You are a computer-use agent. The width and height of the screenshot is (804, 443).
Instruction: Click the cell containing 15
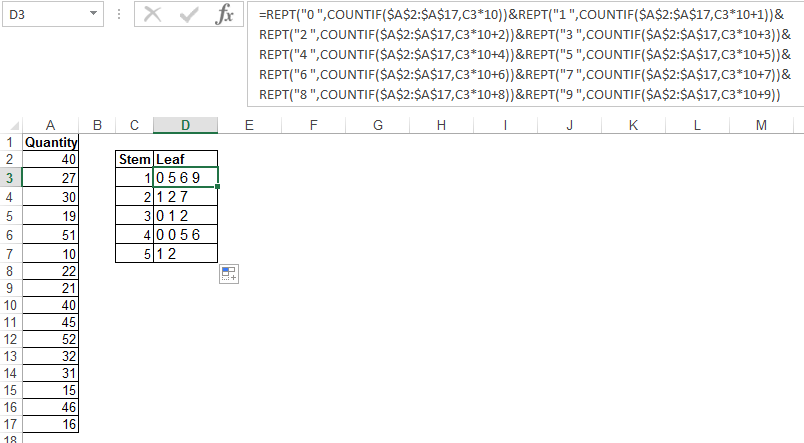pos(50,390)
